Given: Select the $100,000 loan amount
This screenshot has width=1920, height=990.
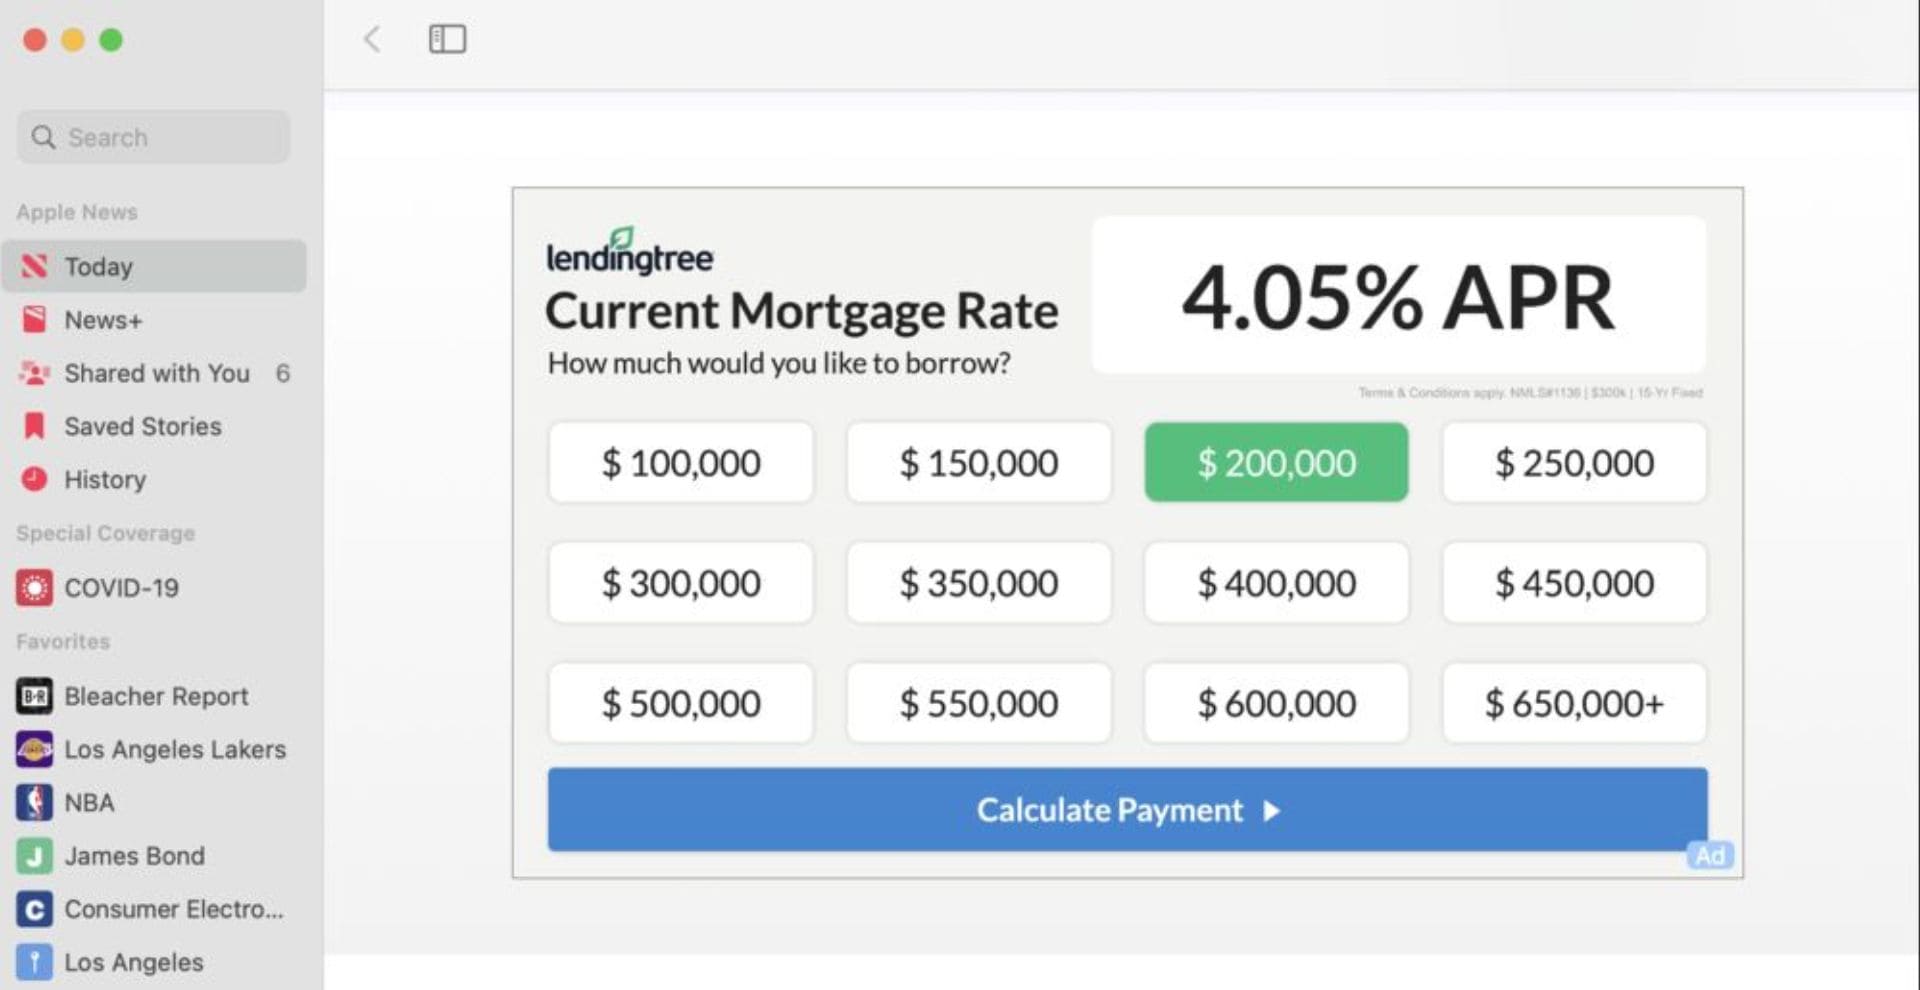Looking at the screenshot, I should [x=680, y=463].
